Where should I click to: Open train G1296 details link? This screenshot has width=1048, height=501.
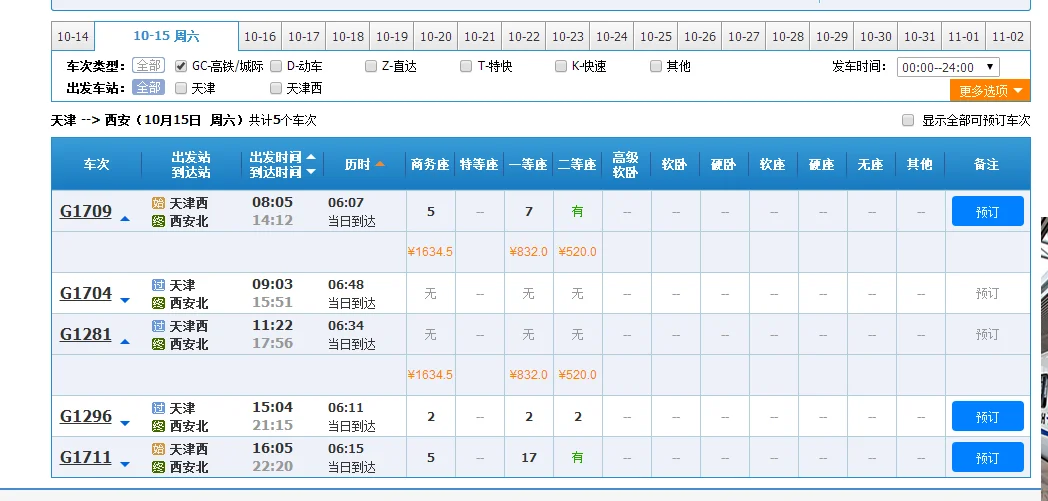click(86, 416)
